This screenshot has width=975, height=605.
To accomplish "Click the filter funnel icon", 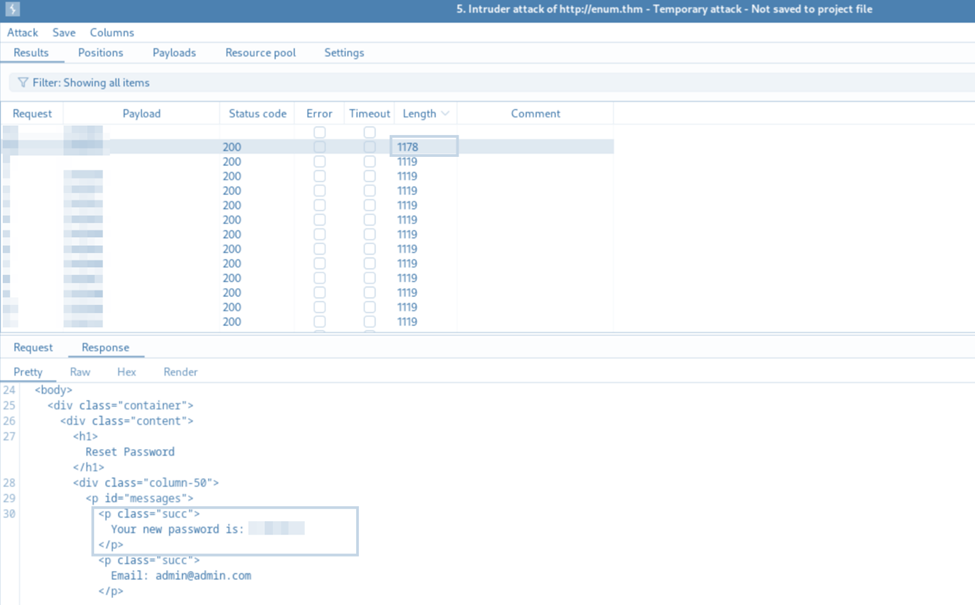I will 23,82.
